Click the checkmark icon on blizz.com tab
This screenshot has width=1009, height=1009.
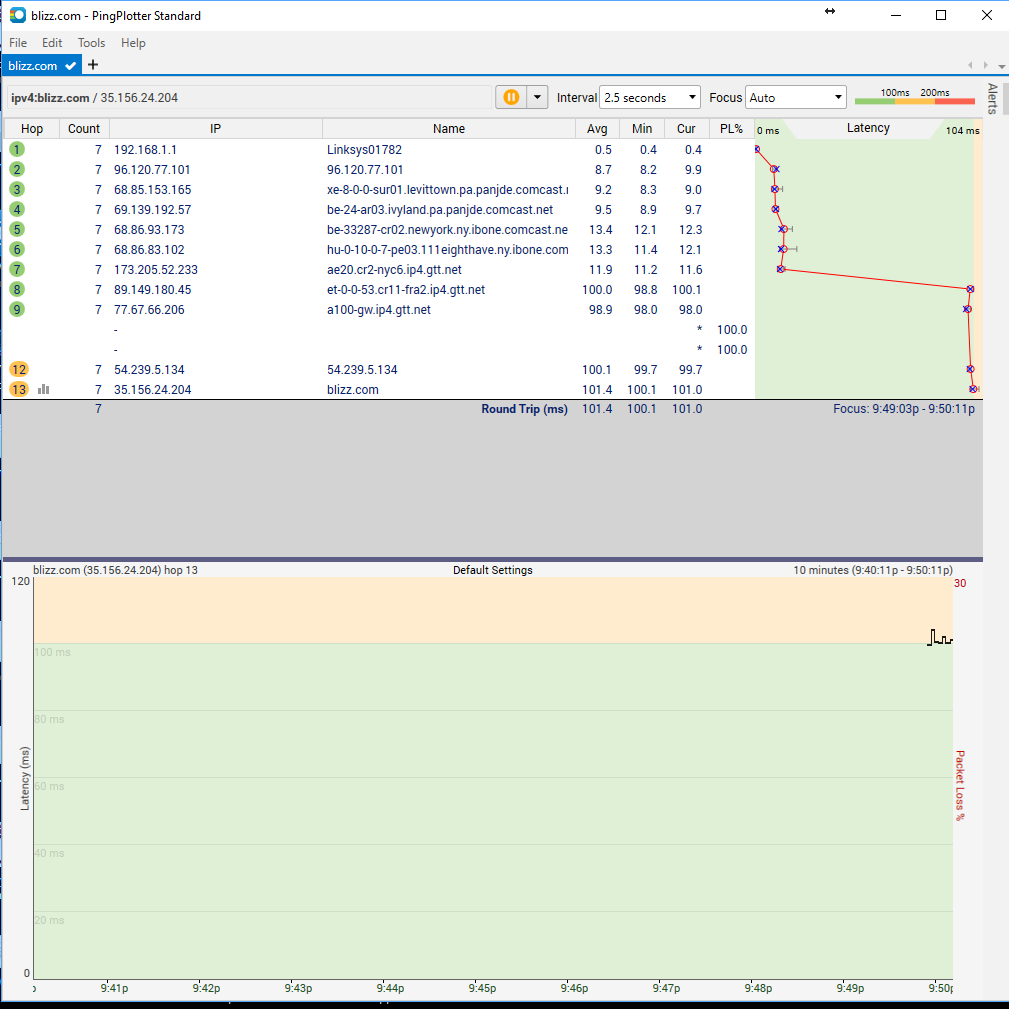point(70,66)
